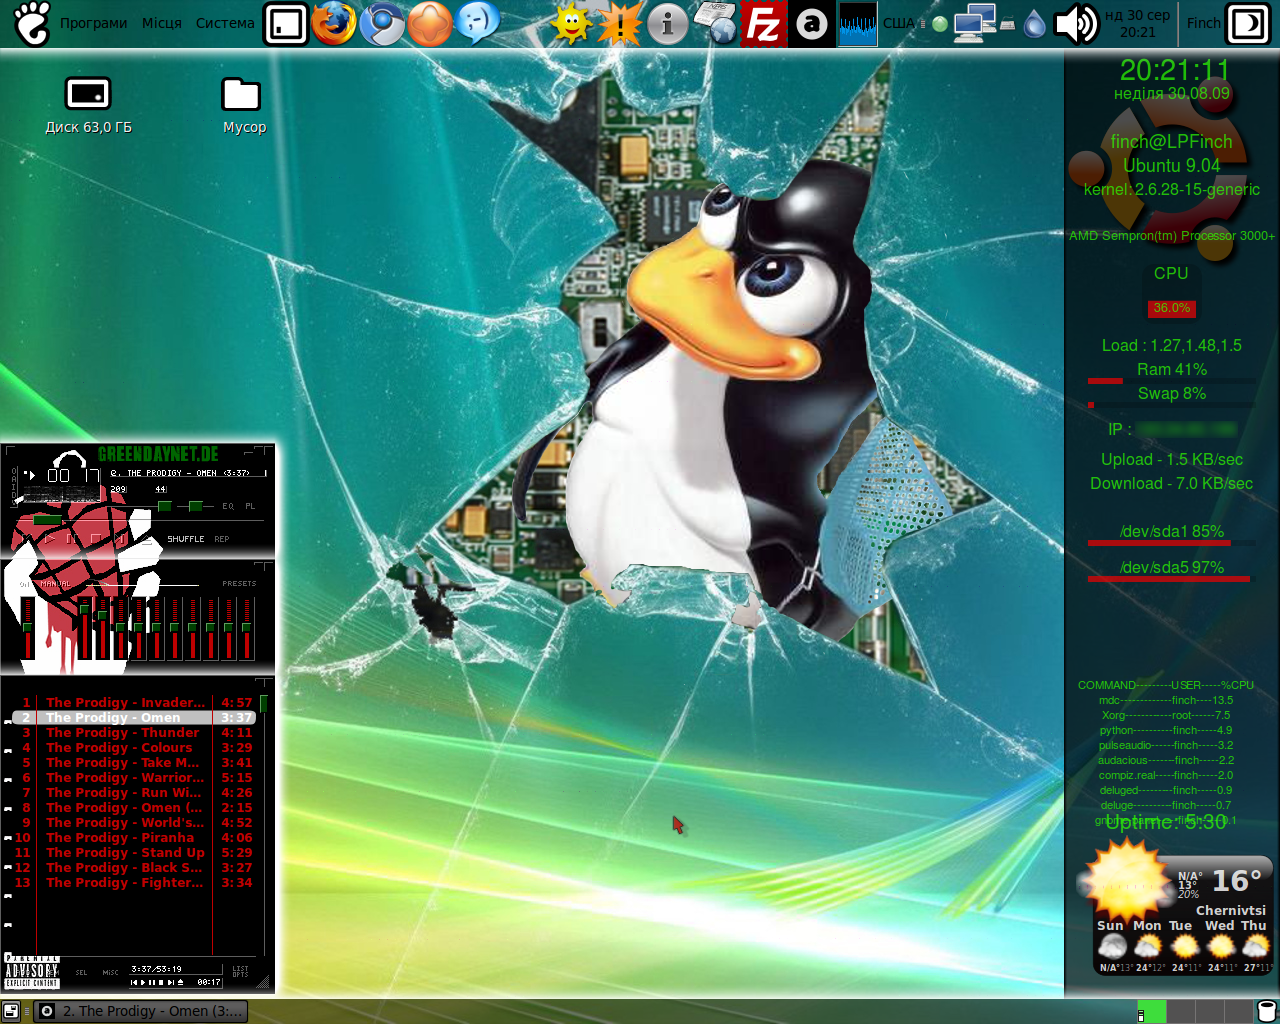Click the player's green seek position slider
1280x1024 pixels.
47,520
